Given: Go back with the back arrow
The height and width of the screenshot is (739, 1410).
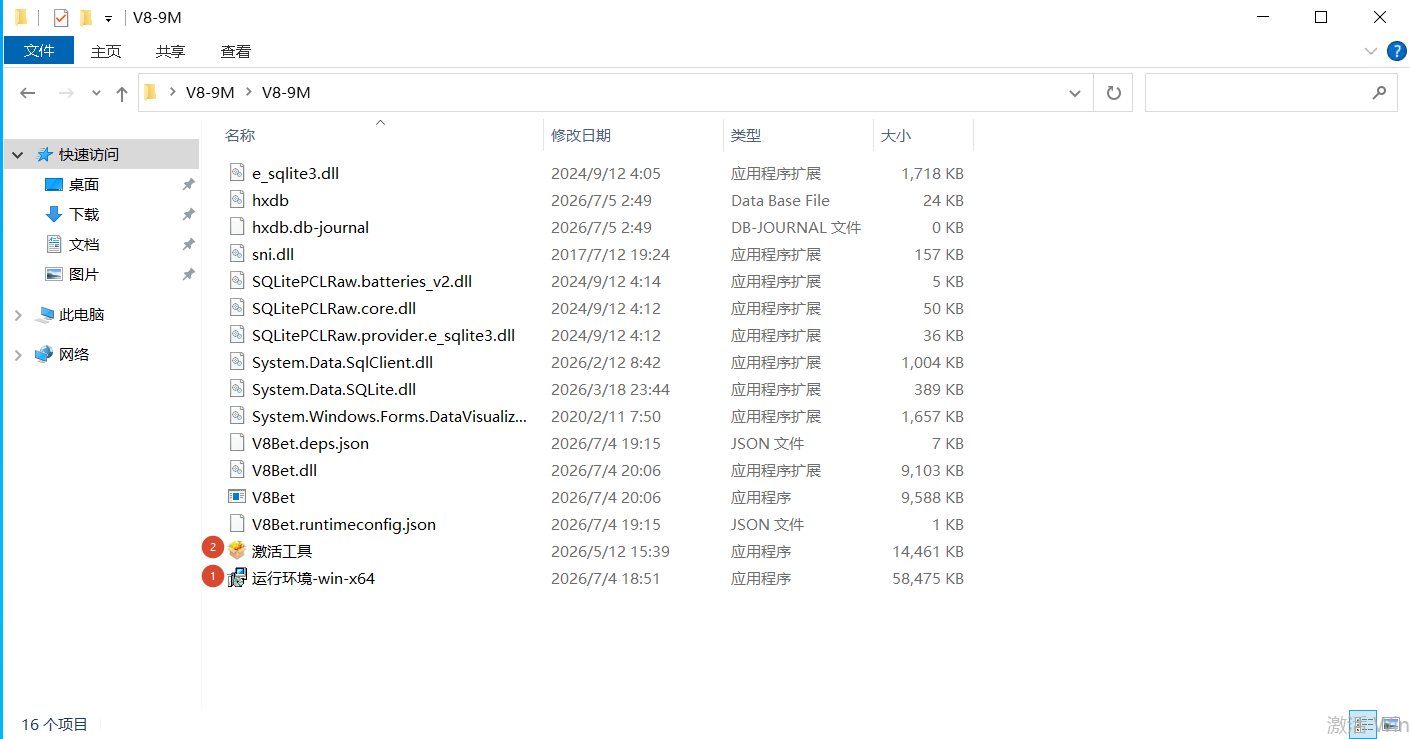Looking at the screenshot, I should pos(28,93).
